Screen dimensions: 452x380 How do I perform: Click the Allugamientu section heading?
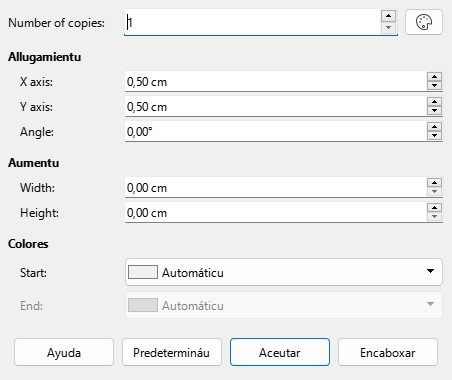tap(45, 57)
